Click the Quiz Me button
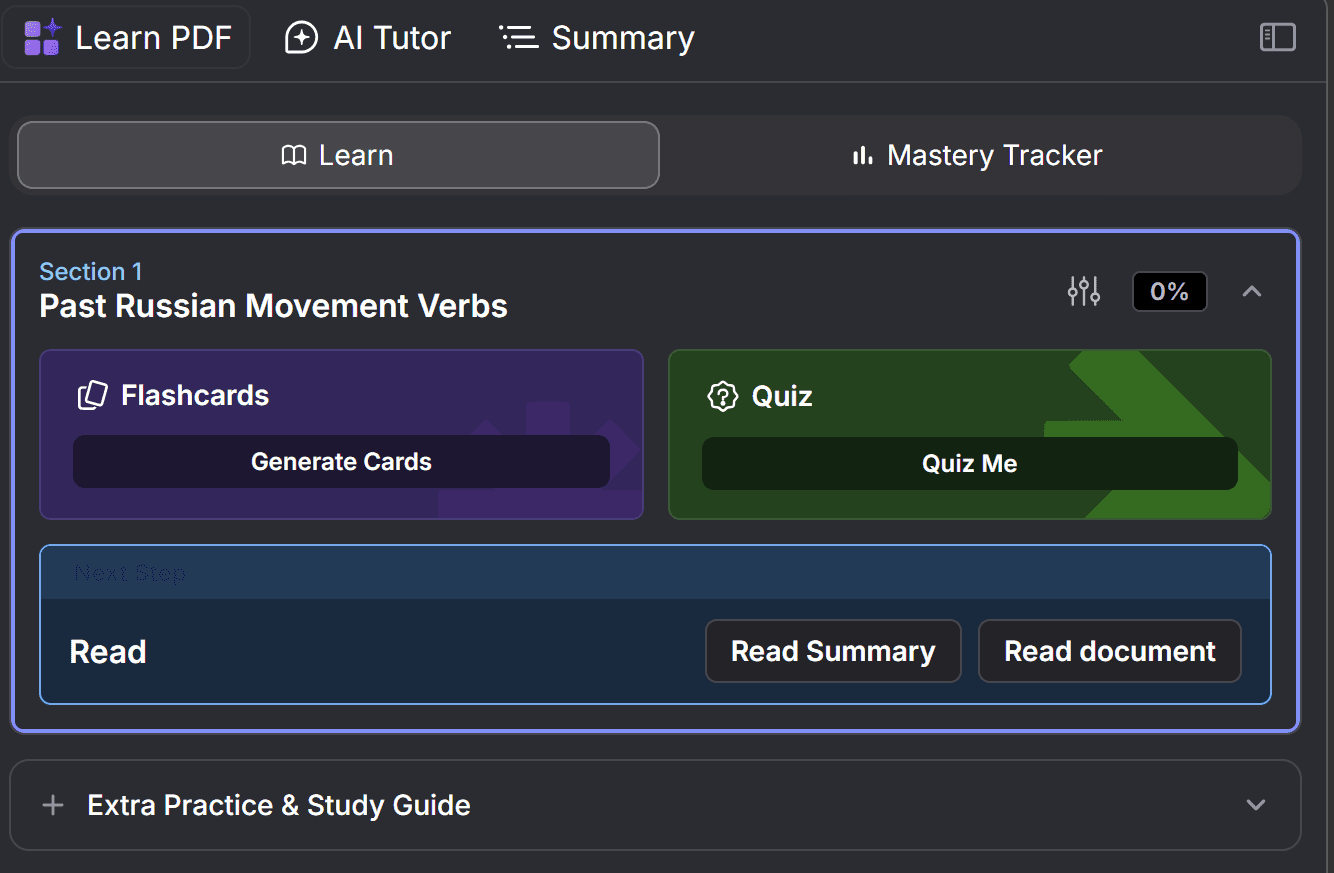Viewport: 1334px width, 873px height. pyautogui.click(x=969, y=462)
